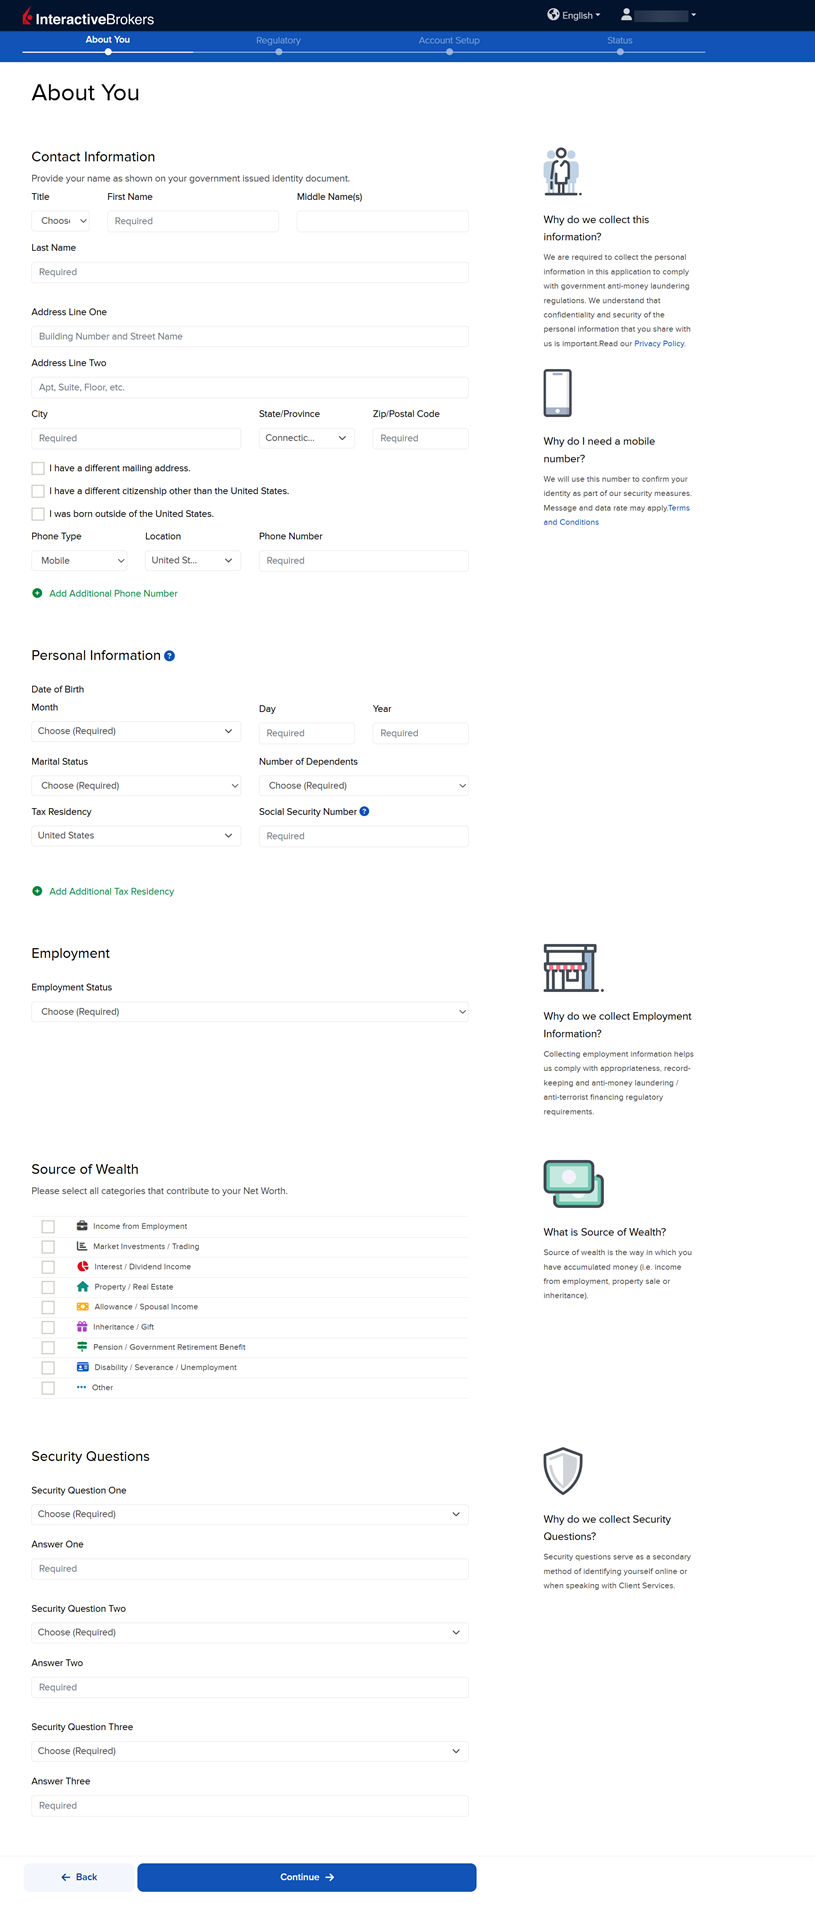The width and height of the screenshot is (815, 1915).
Task: Click the Interactive Brokers logo
Action: (88, 17)
